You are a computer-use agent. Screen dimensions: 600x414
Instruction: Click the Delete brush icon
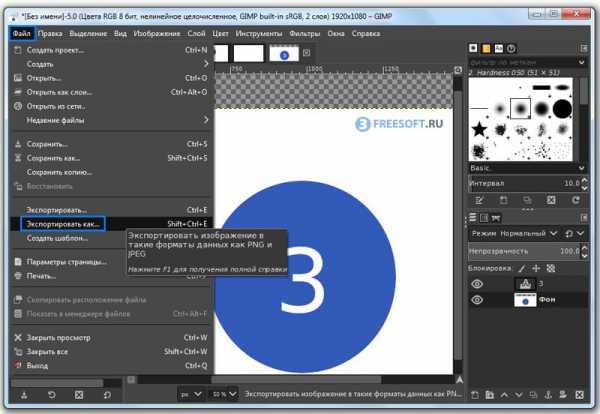[x=551, y=200]
